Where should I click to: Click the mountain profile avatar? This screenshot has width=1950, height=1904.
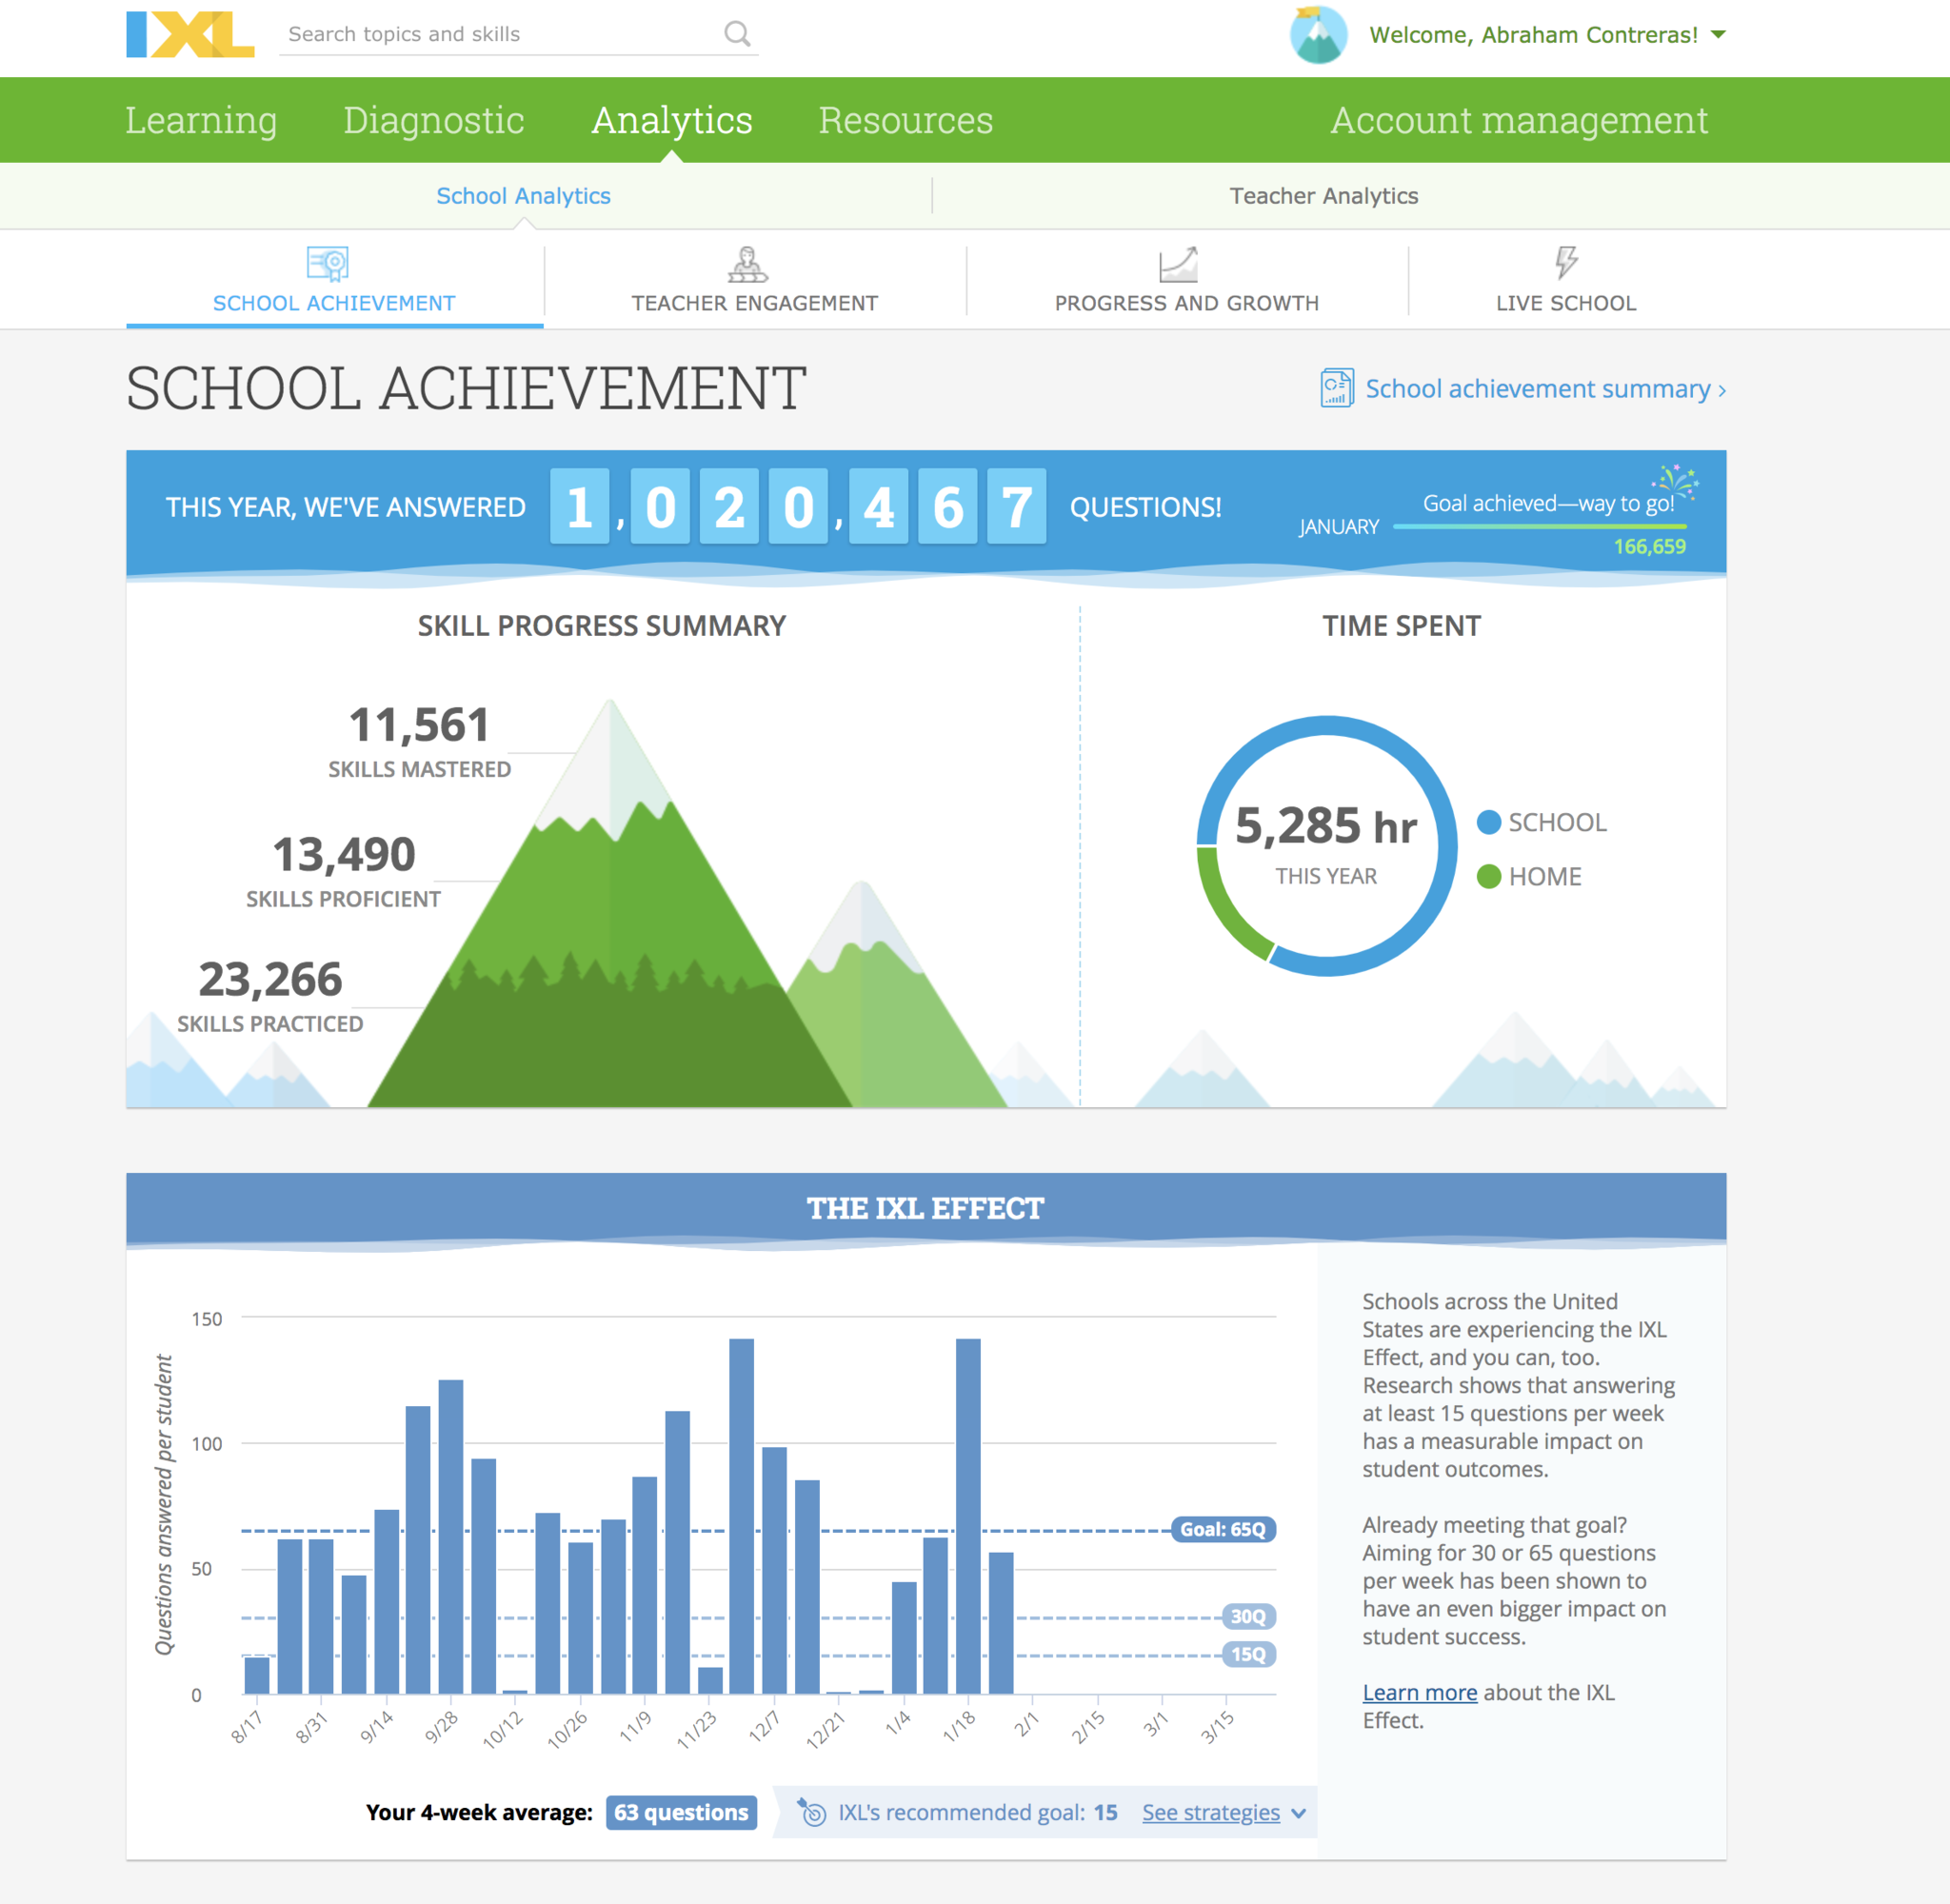pyautogui.click(x=1318, y=35)
